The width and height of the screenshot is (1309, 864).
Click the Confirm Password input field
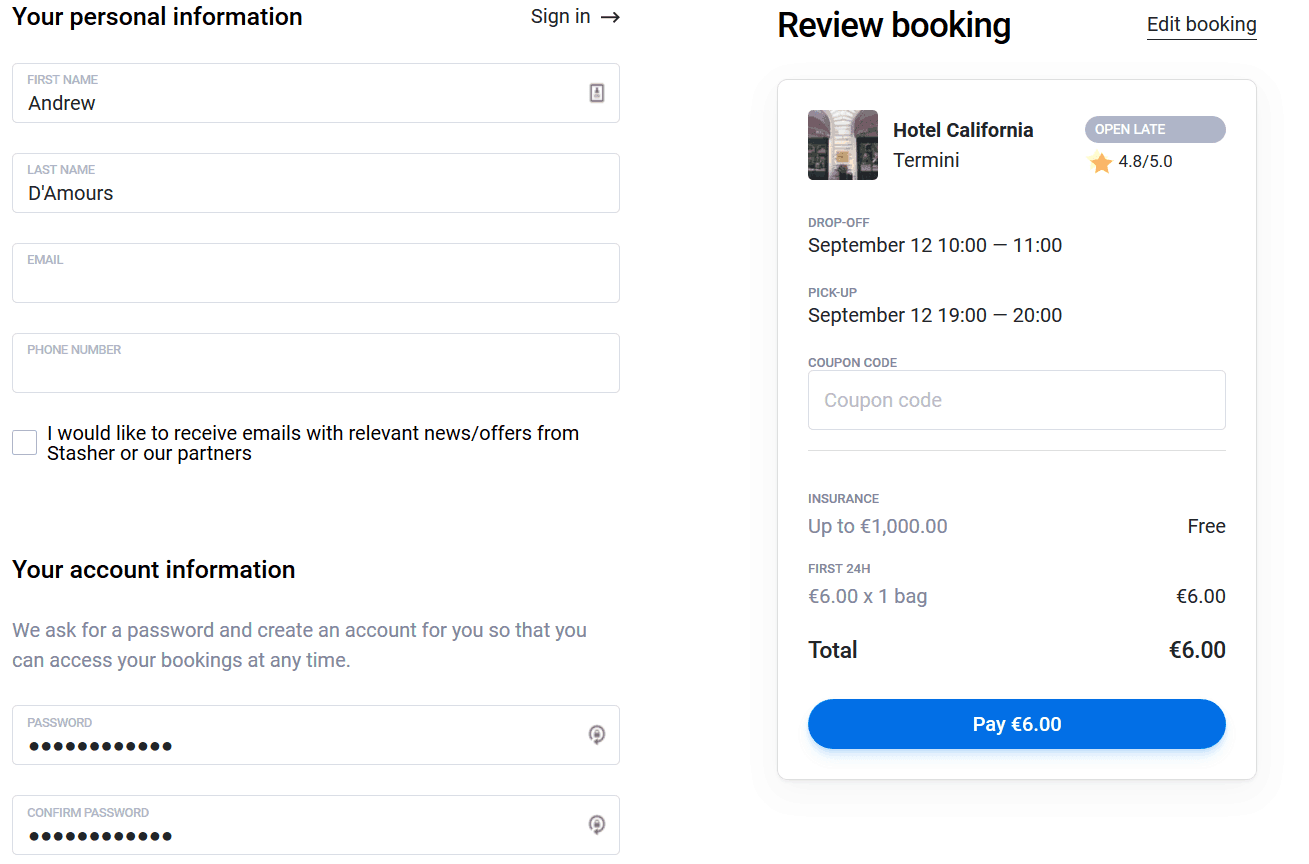coord(316,825)
